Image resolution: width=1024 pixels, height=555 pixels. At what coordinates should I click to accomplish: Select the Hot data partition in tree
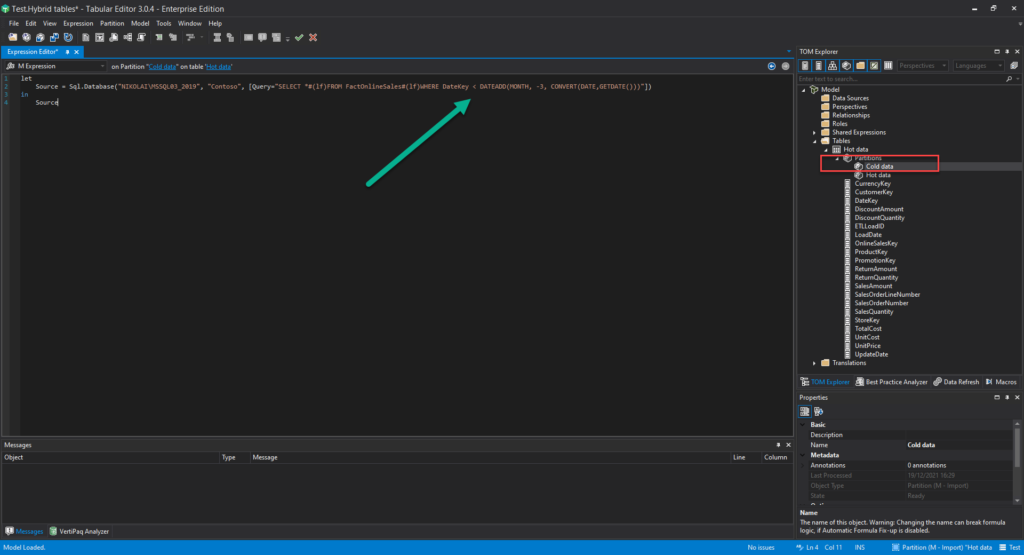[878, 175]
